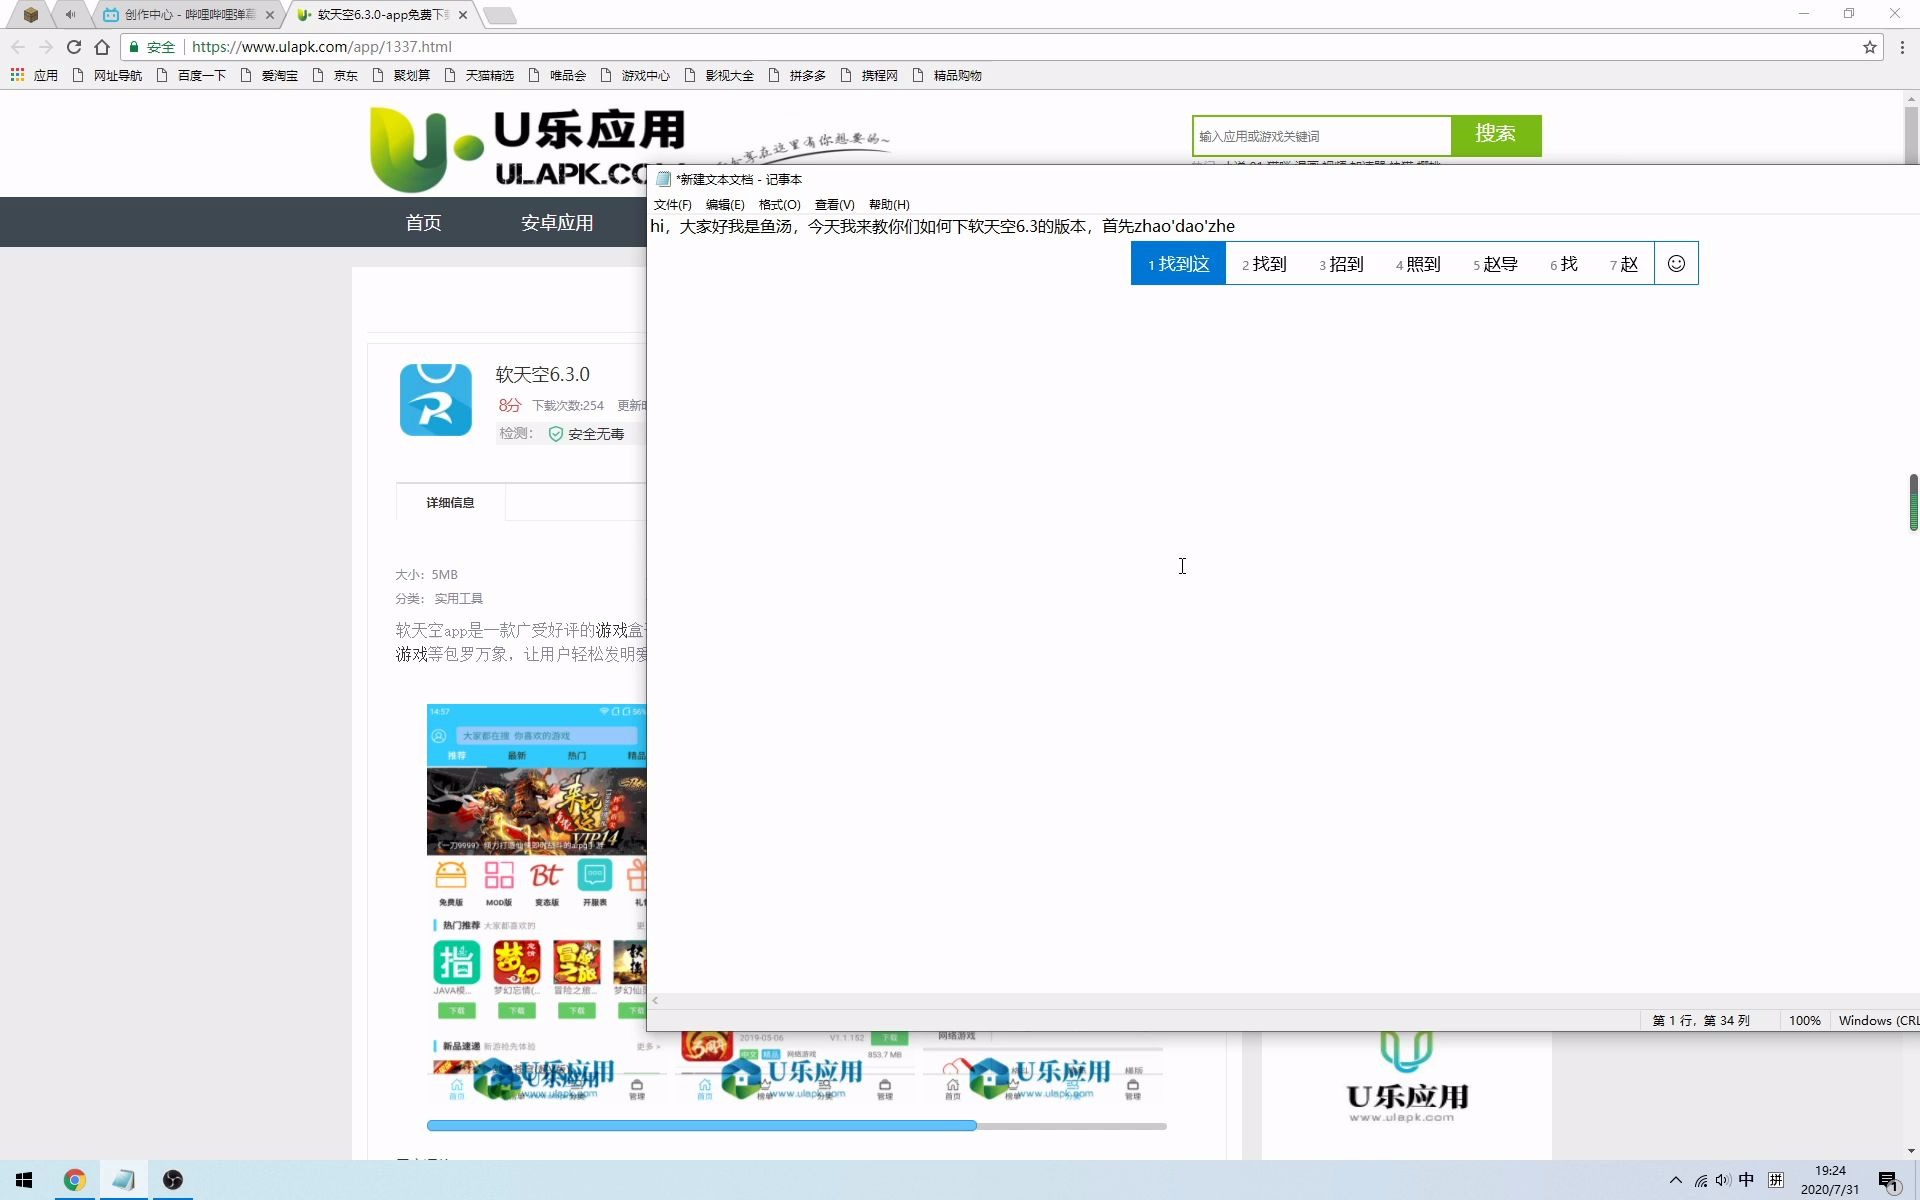The height and width of the screenshot is (1200, 1920).
Task: Go to 首页 in site navigation
Action: point(423,222)
